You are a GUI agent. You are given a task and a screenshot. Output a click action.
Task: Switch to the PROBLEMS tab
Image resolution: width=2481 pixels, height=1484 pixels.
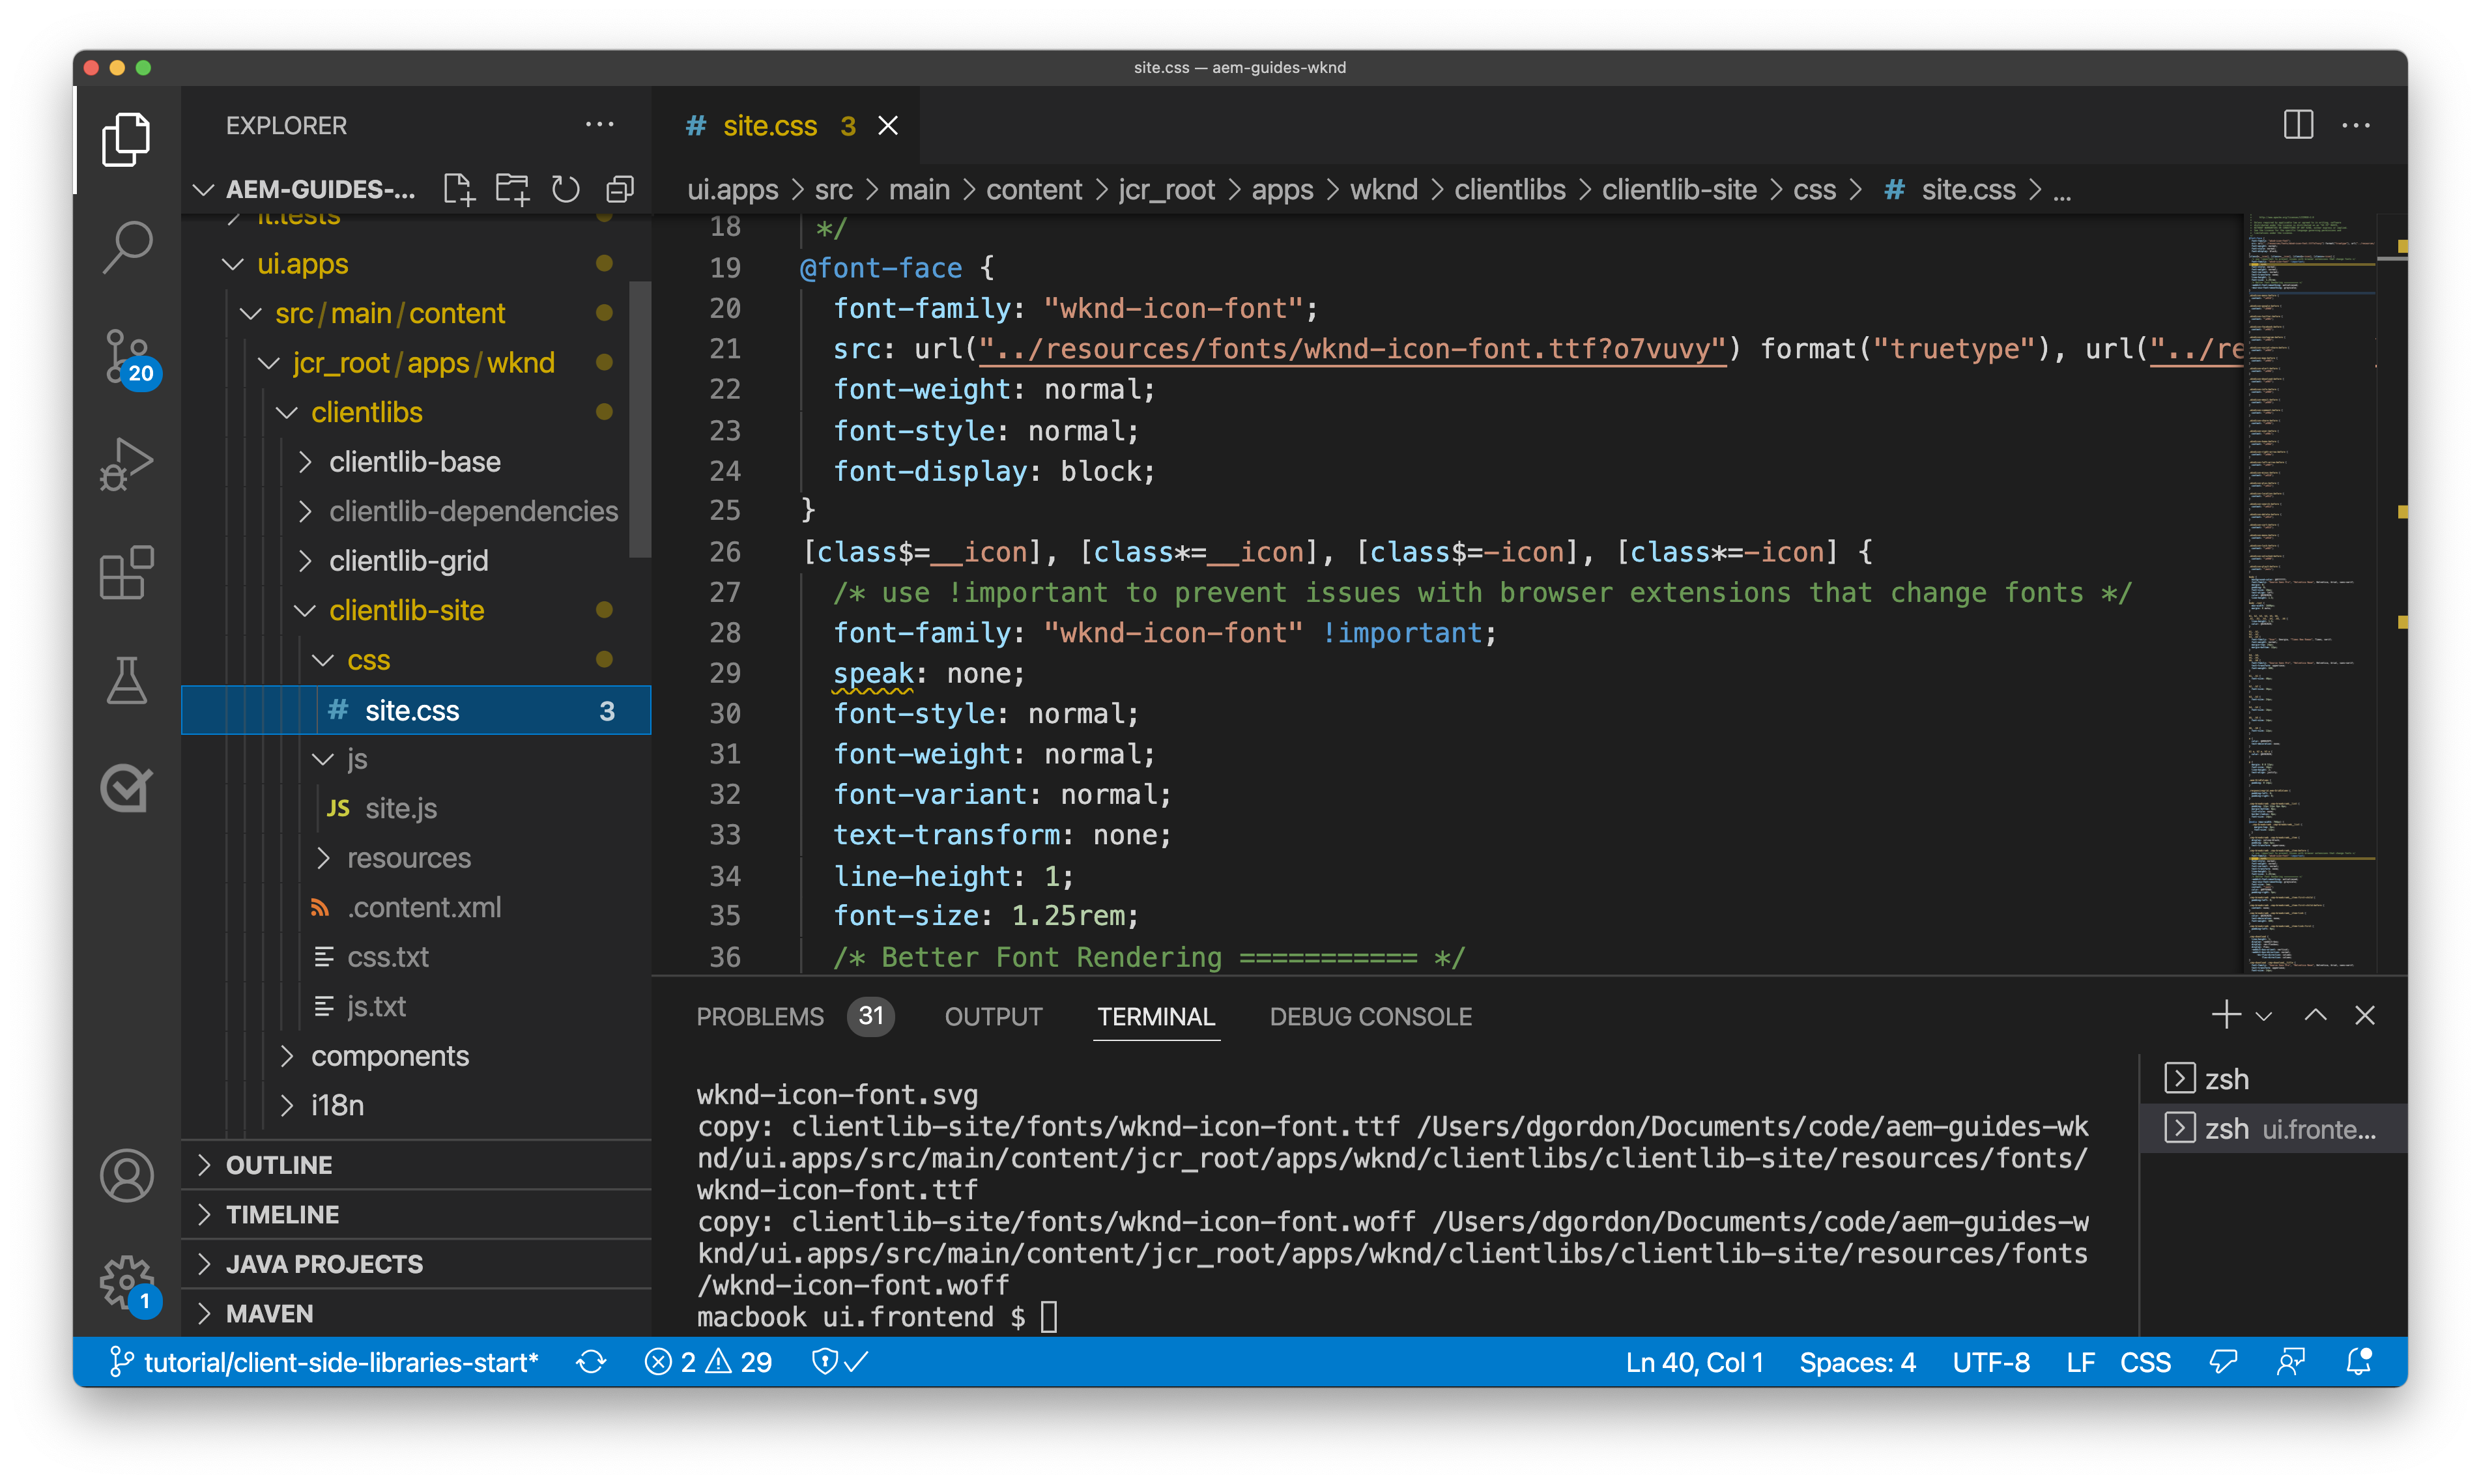[759, 1016]
